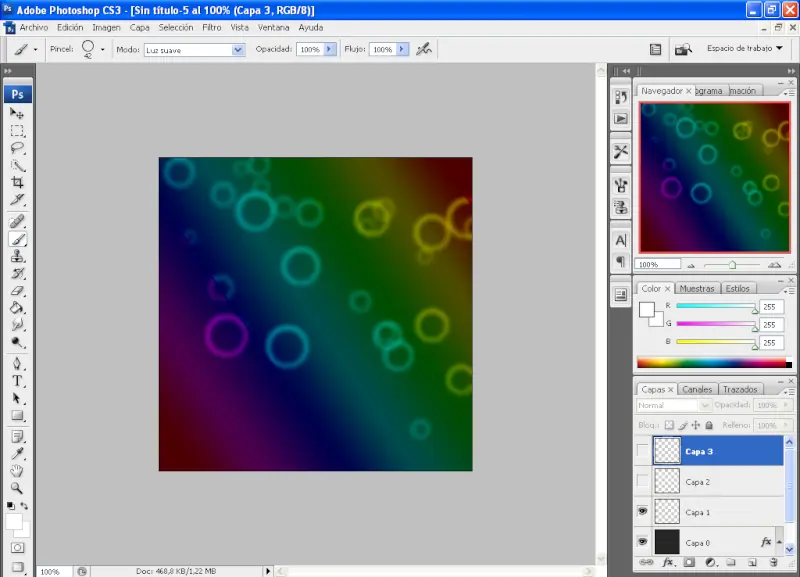Select the Pen tool
800x577 pixels.
(x=17, y=364)
